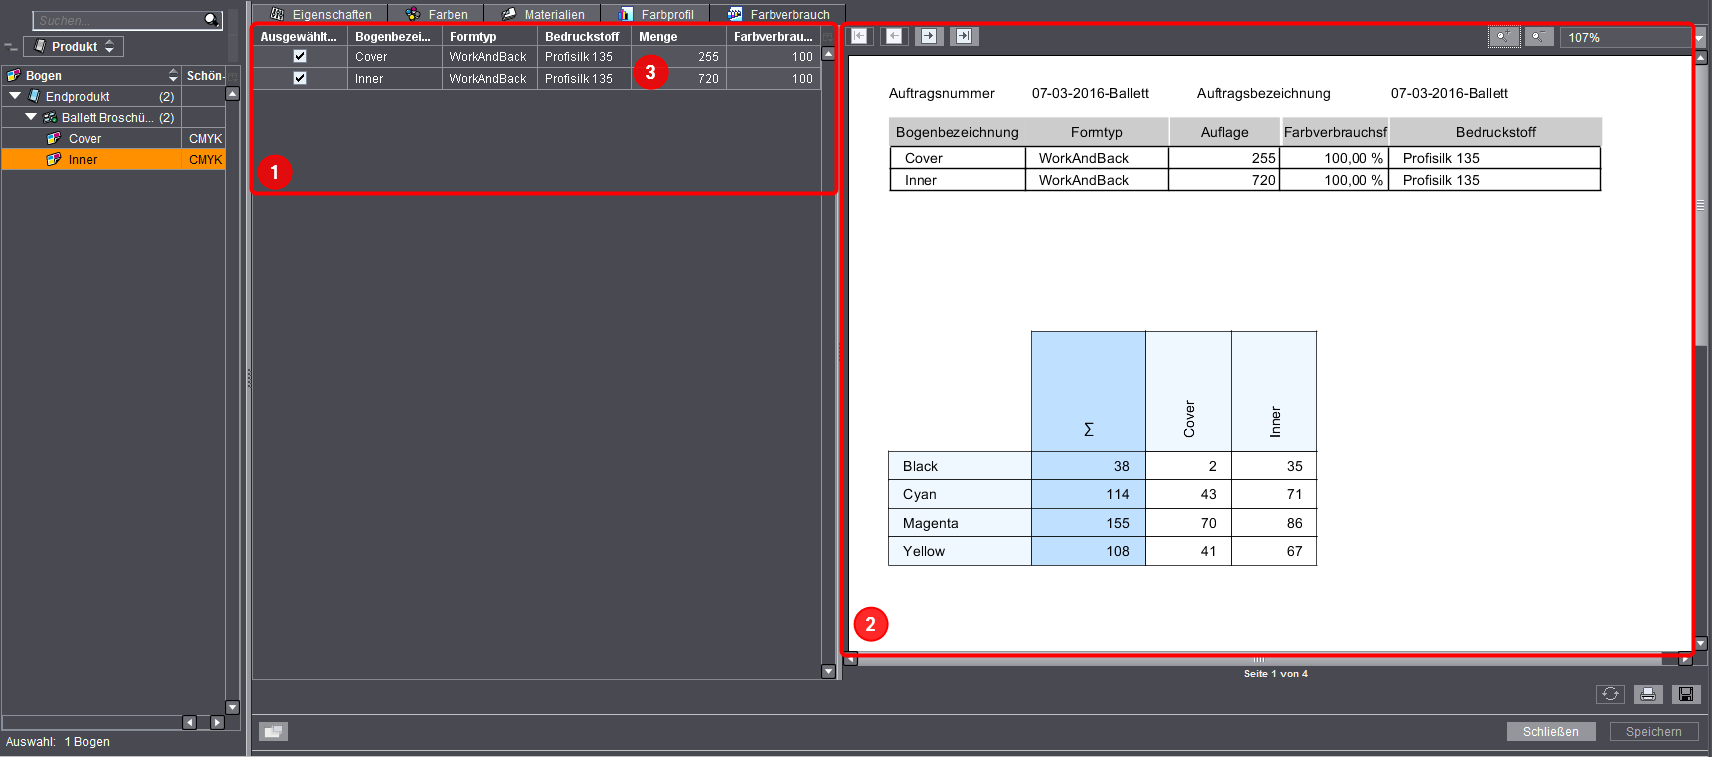
Task: Select the Inner sheet in the tree
Action: pos(113,159)
